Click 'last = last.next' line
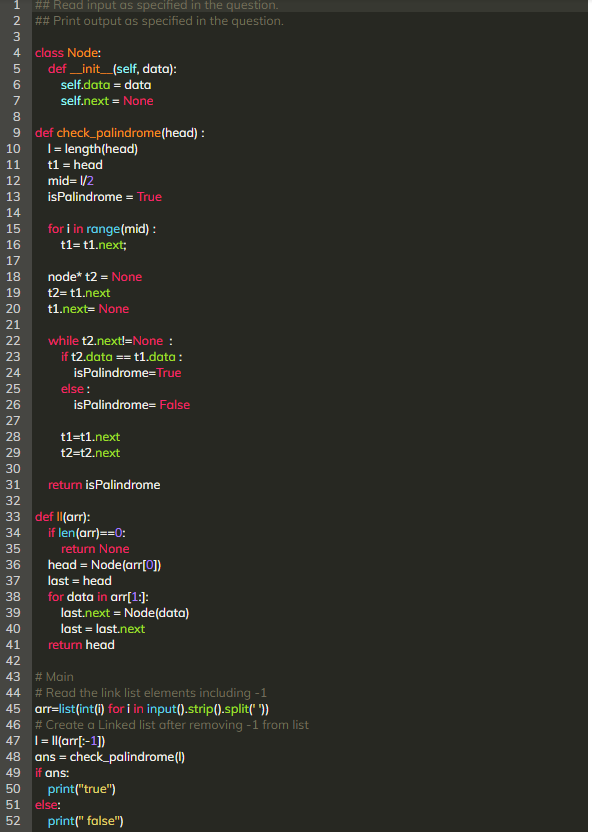Screen dimensions: 592x832 pos(103,629)
